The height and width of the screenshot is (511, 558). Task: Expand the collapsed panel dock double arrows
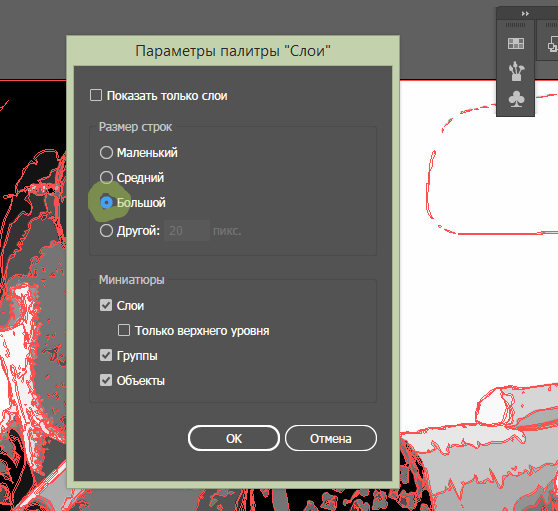525,14
